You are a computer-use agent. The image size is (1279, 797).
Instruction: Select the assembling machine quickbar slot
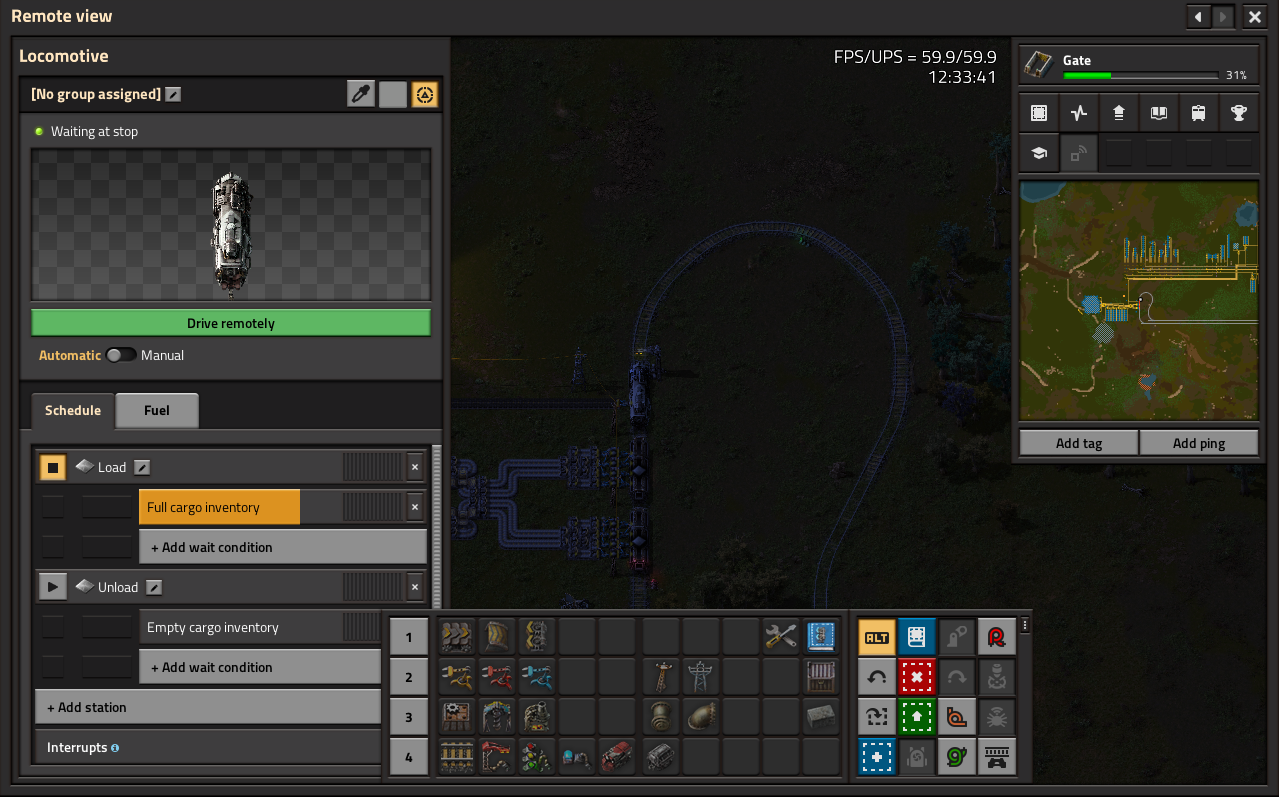click(457, 716)
